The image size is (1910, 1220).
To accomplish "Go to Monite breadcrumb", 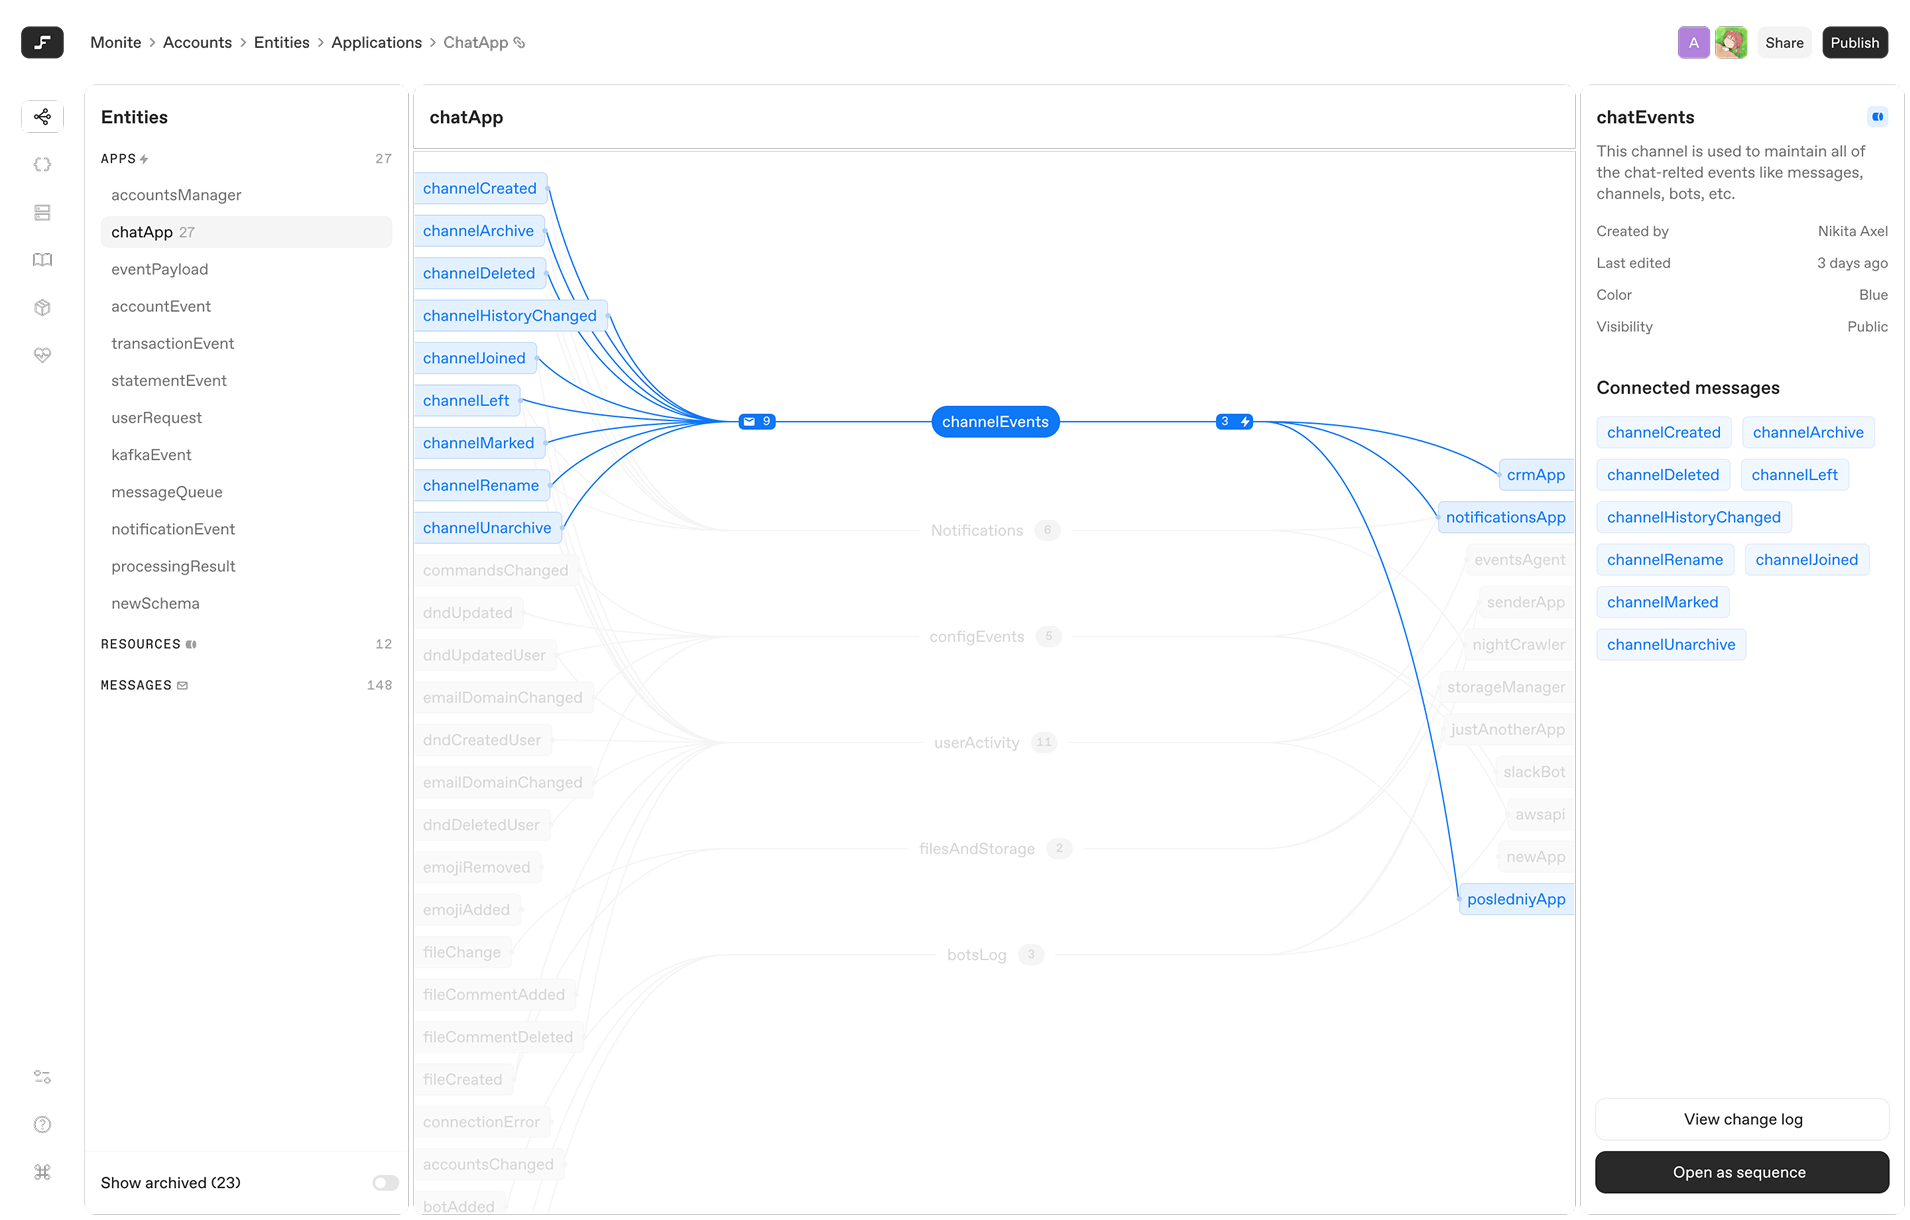I will point(116,43).
